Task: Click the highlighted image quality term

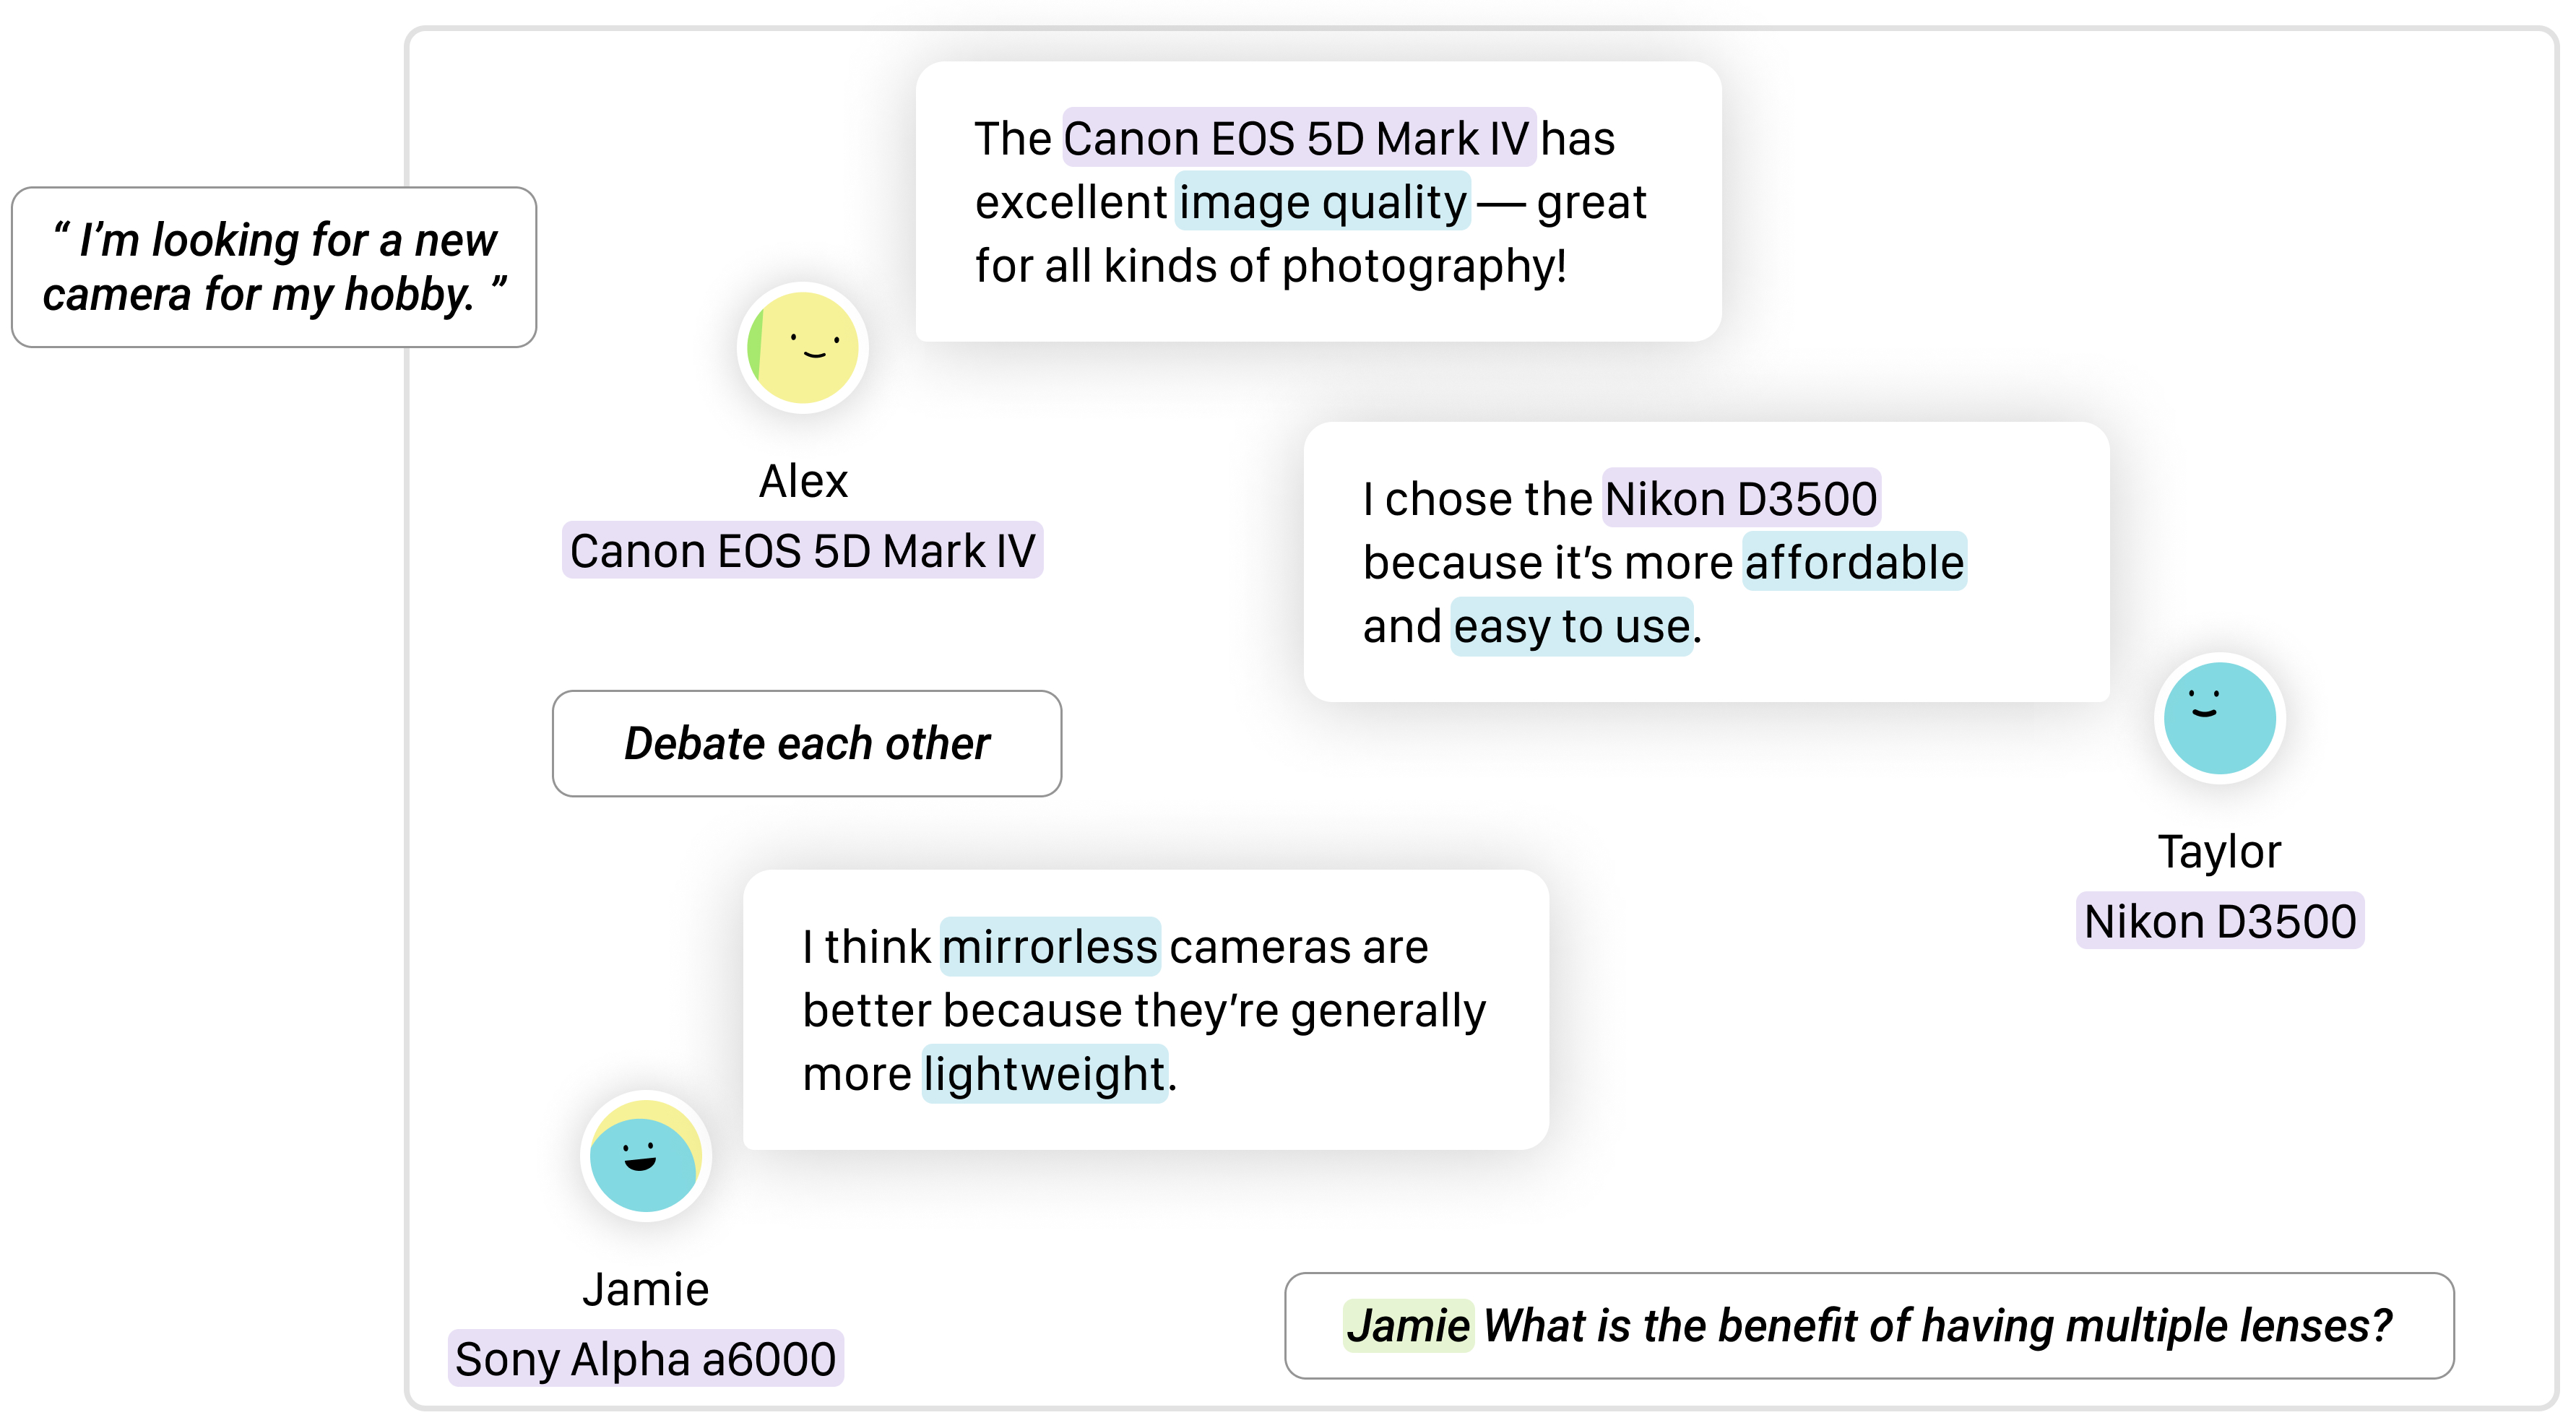Action: coord(1322,202)
